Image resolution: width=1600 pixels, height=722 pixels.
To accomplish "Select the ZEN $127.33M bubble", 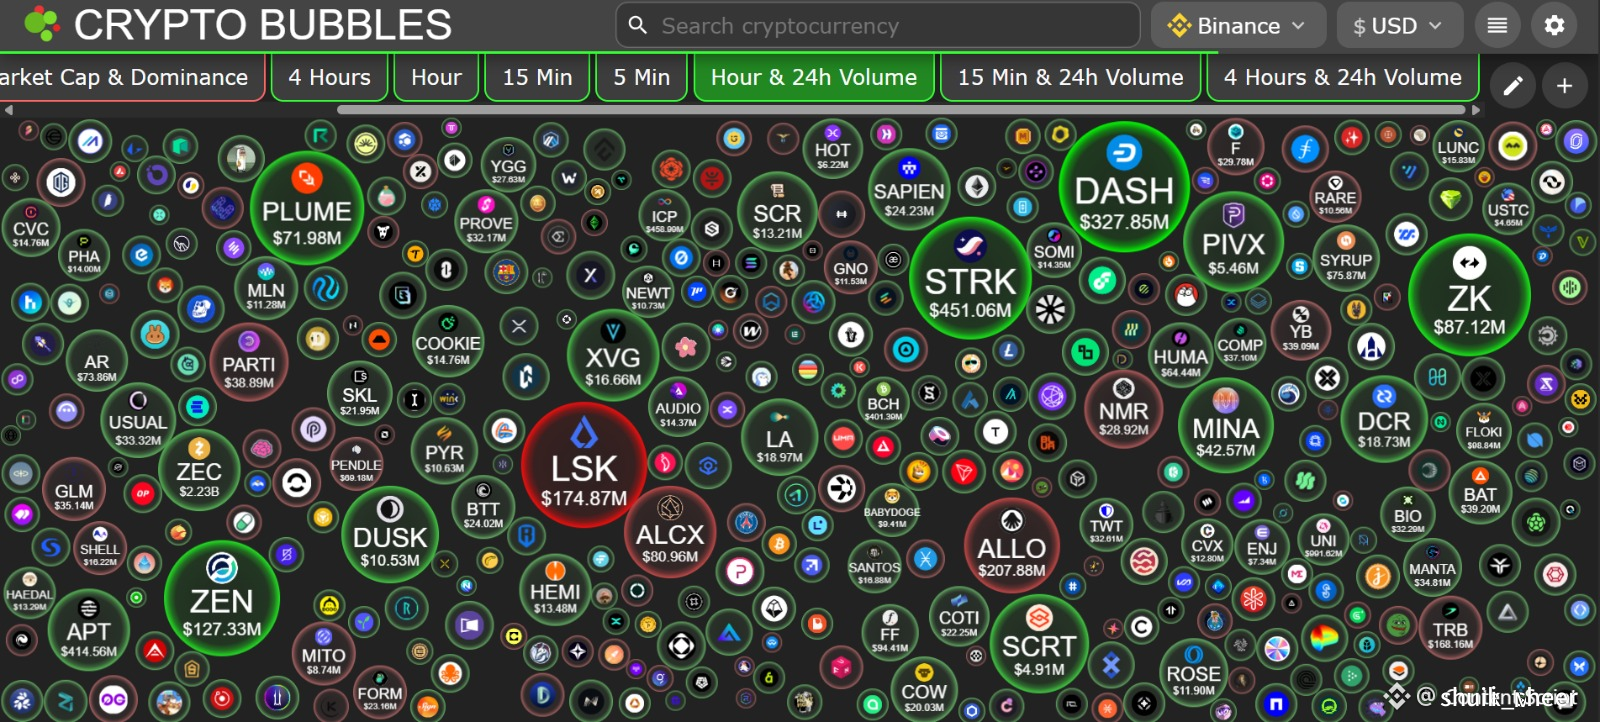I will coord(222,598).
